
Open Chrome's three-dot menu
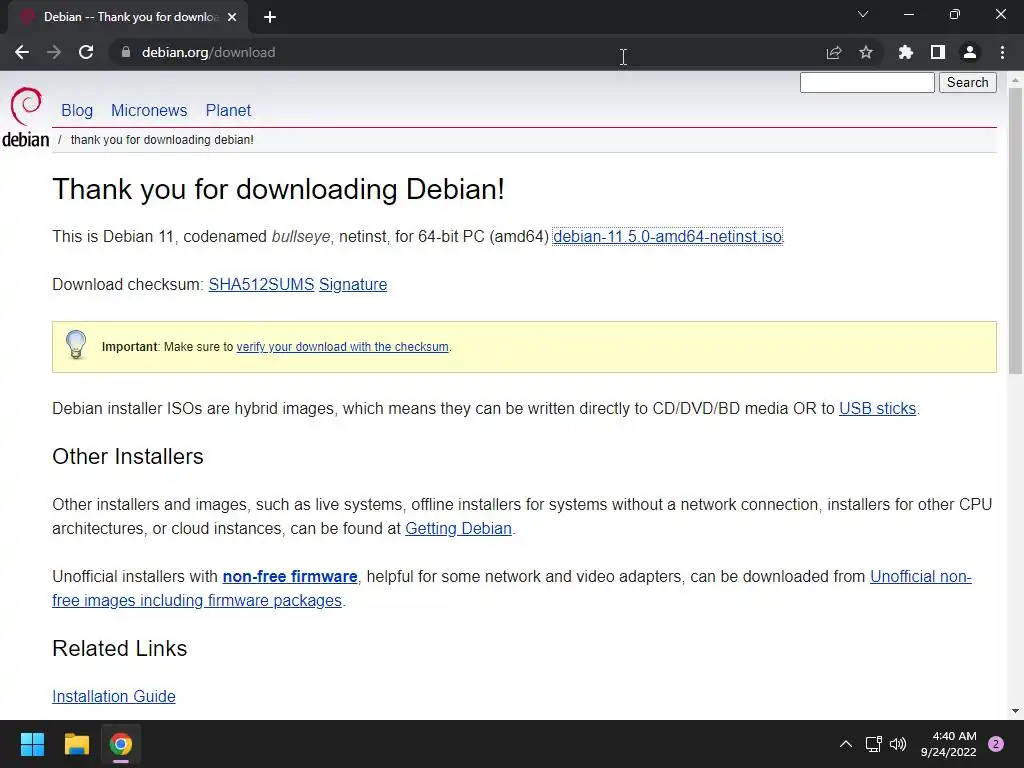(x=1002, y=52)
